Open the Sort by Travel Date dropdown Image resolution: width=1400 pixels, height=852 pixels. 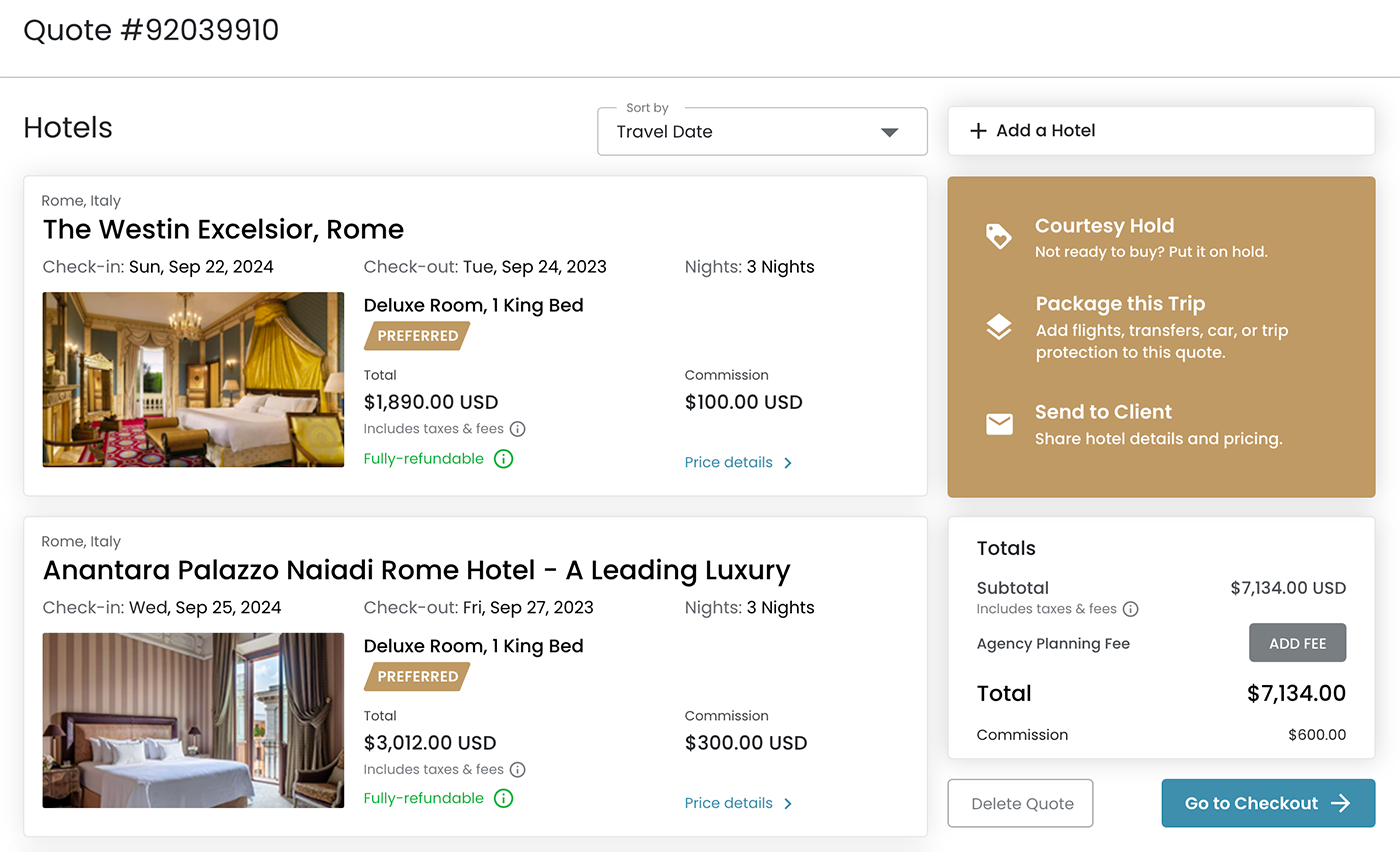click(762, 132)
